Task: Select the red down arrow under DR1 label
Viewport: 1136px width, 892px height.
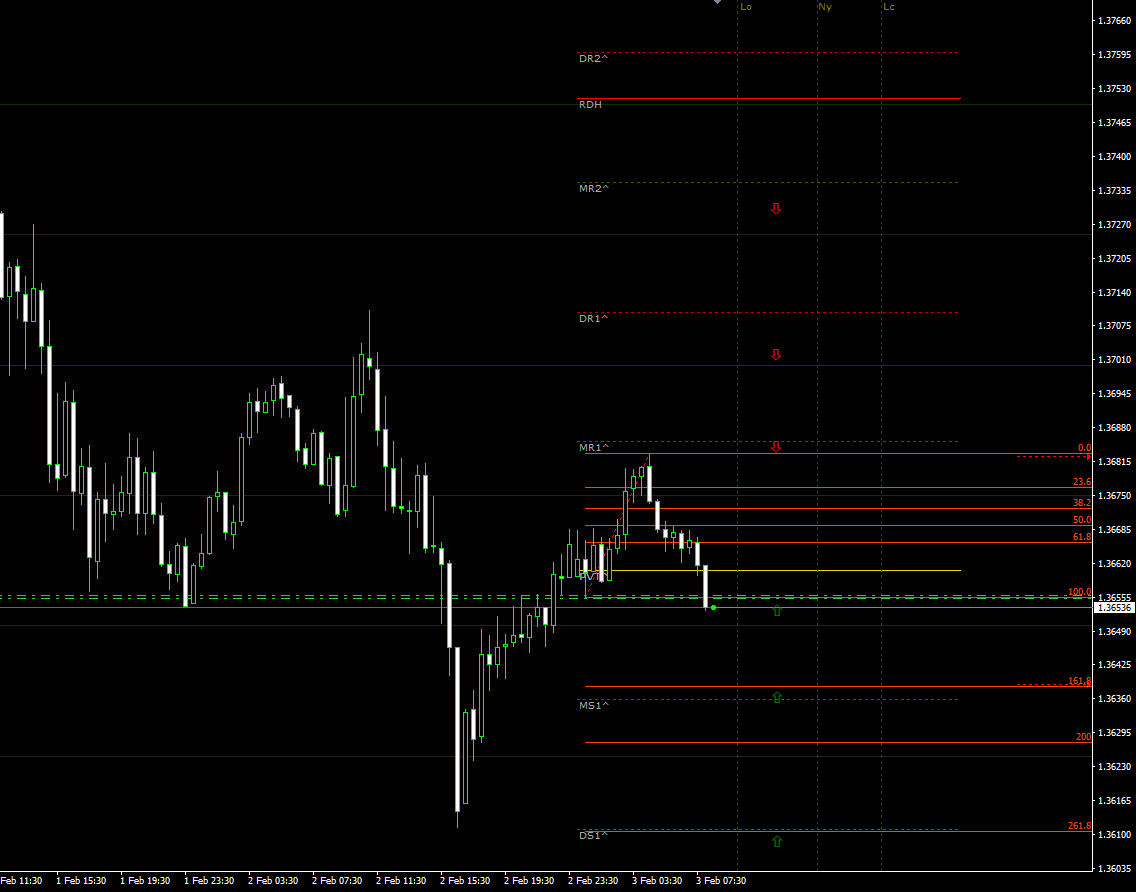Action: point(776,353)
